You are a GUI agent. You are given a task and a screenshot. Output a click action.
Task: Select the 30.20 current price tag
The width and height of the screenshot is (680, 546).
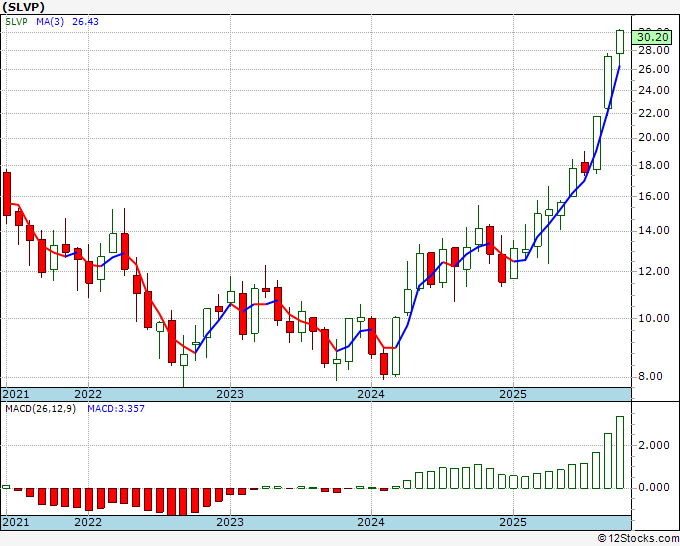click(653, 37)
